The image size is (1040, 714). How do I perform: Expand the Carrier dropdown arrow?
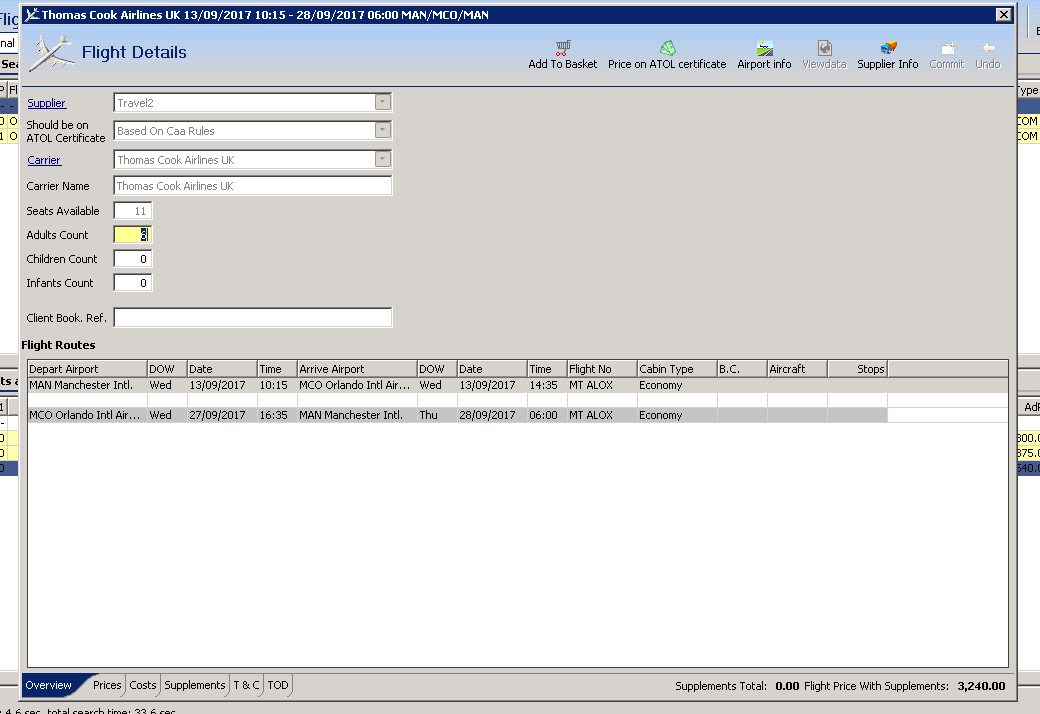[383, 159]
